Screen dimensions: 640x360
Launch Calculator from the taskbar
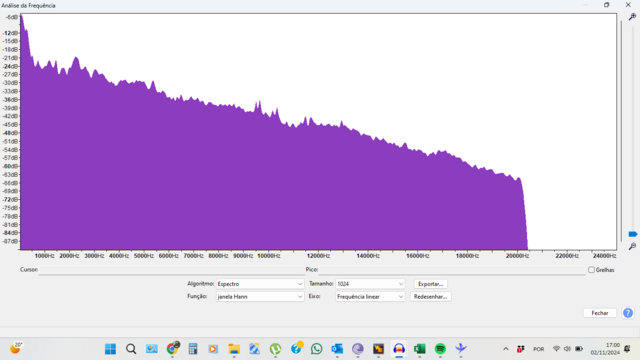click(x=193, y=349)
